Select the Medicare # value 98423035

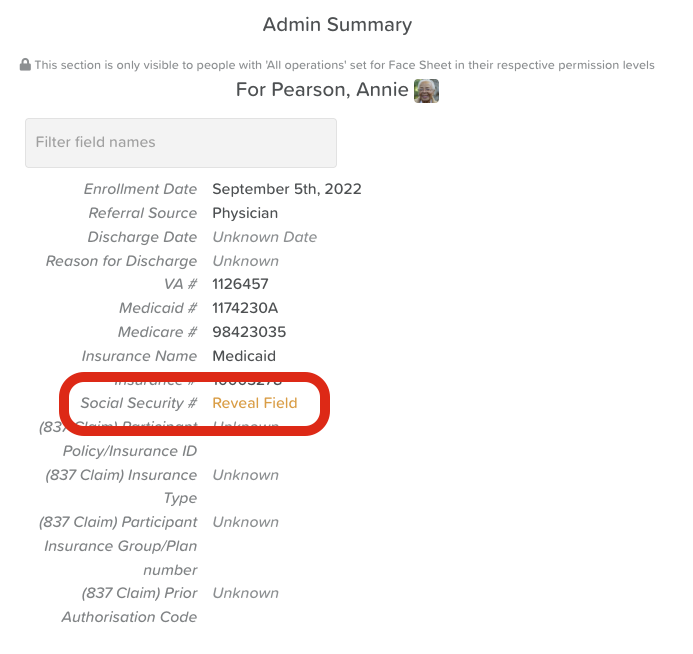click(x=249, y=332)
